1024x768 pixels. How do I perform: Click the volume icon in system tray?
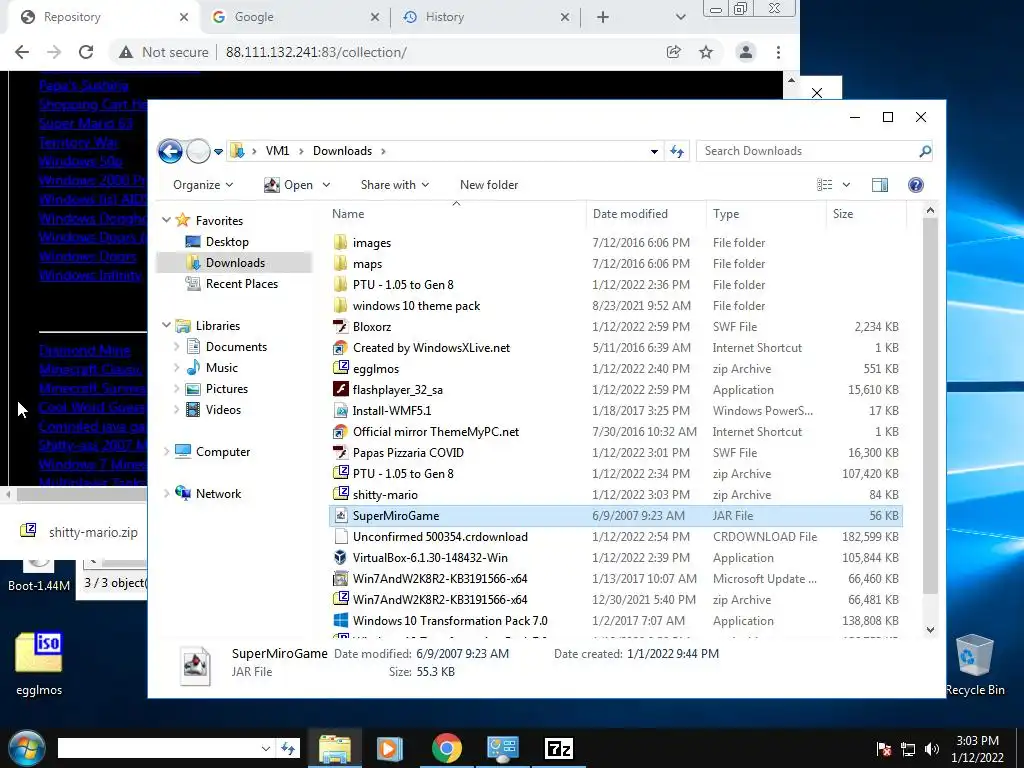pyautogui.click(x=932, y=748)
